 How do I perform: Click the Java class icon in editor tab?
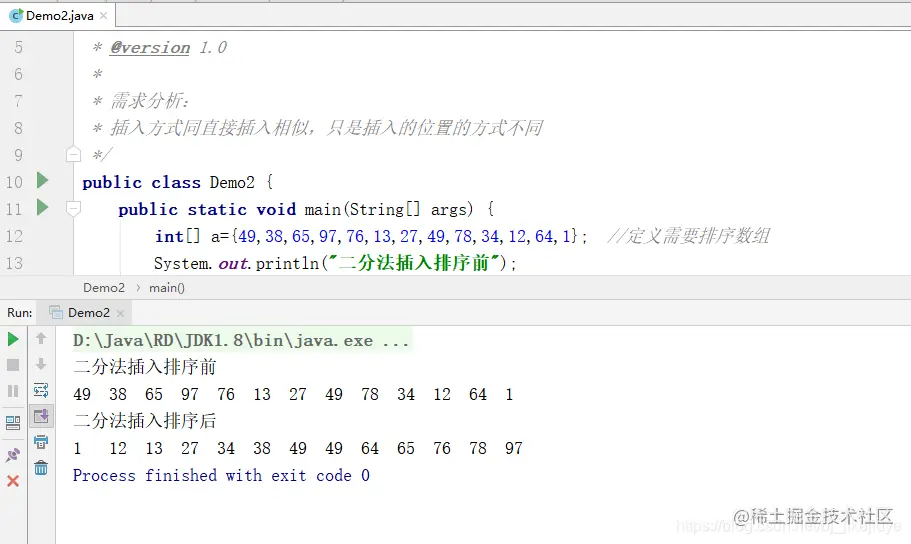click(x=16, y=16)
